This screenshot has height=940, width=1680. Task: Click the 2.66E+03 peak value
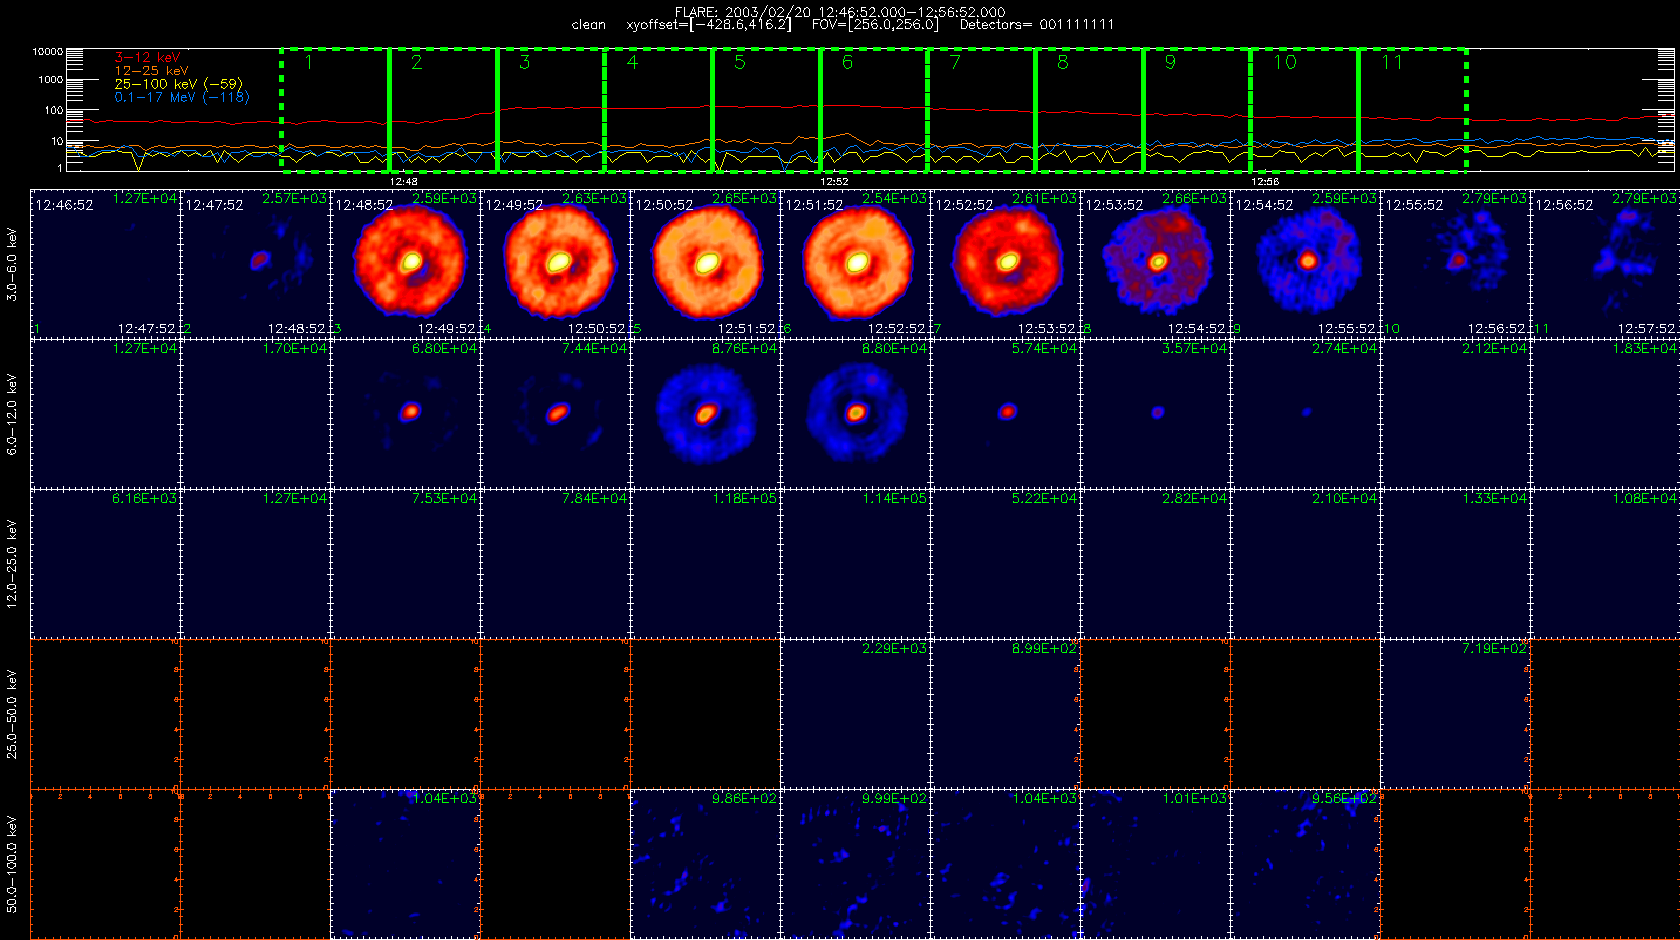coord(1194,199)
